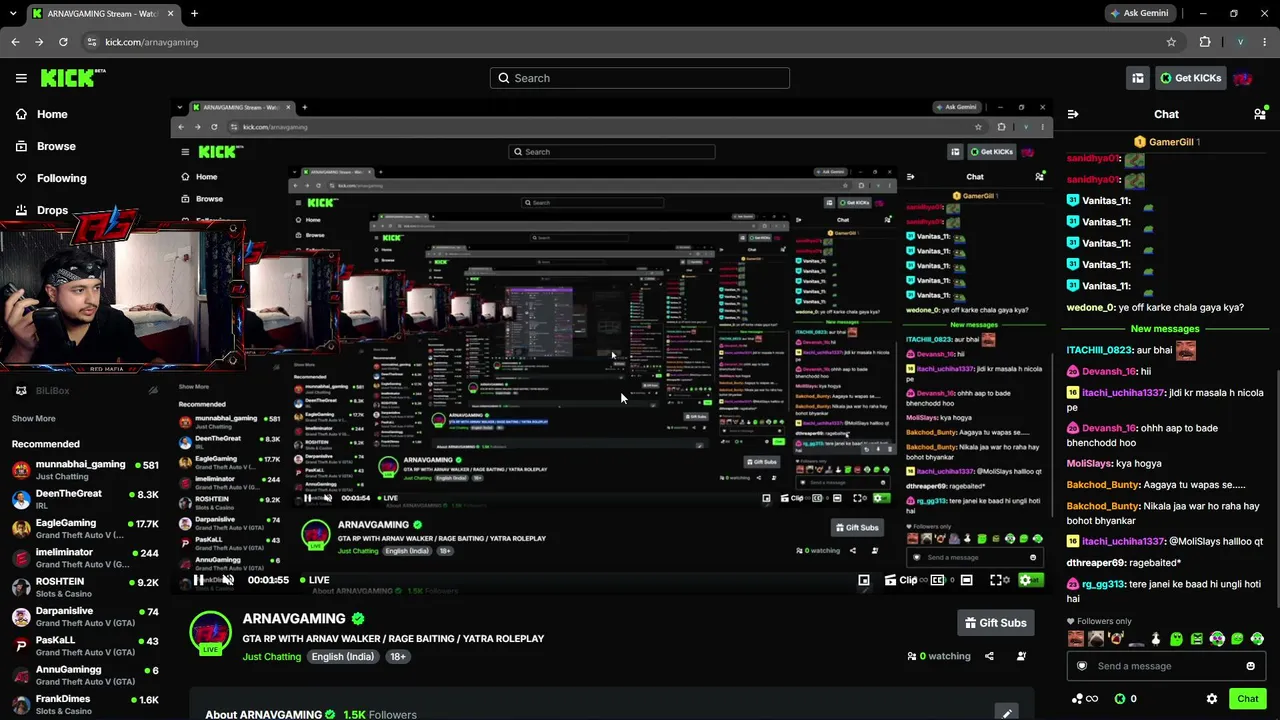This screenshot has width=1280, height=720.
Task: Click username MoliSlays in chat
Action: click(x=1089, y=464)
